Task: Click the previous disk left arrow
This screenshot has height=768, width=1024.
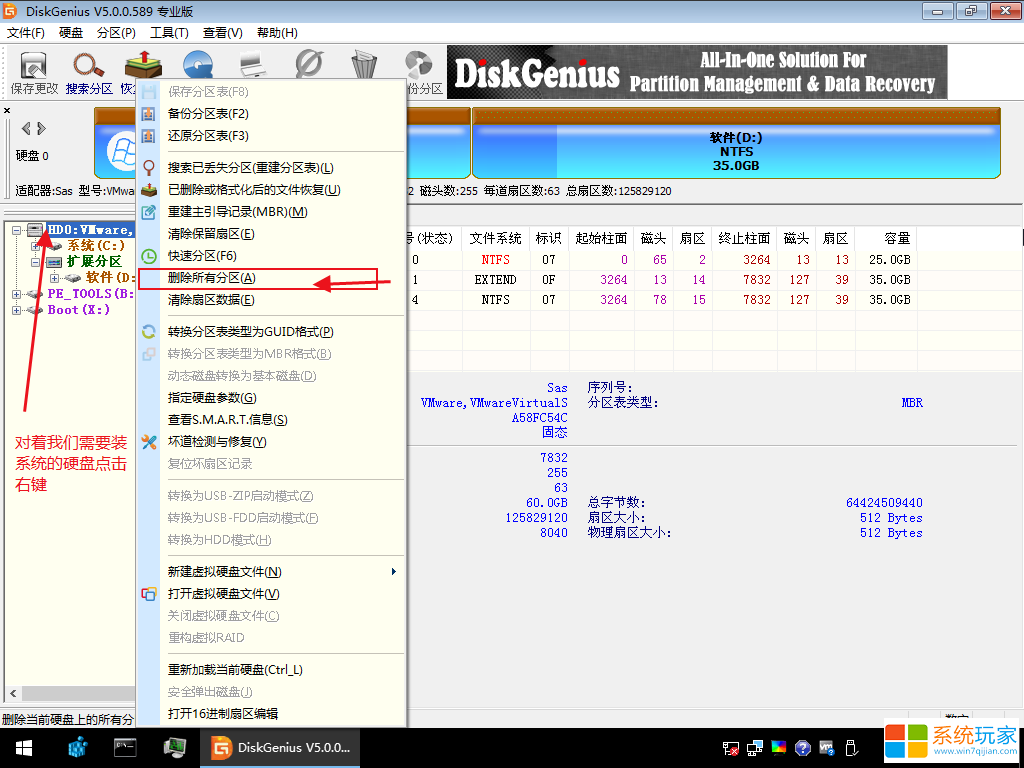Action: click(26, 128)
